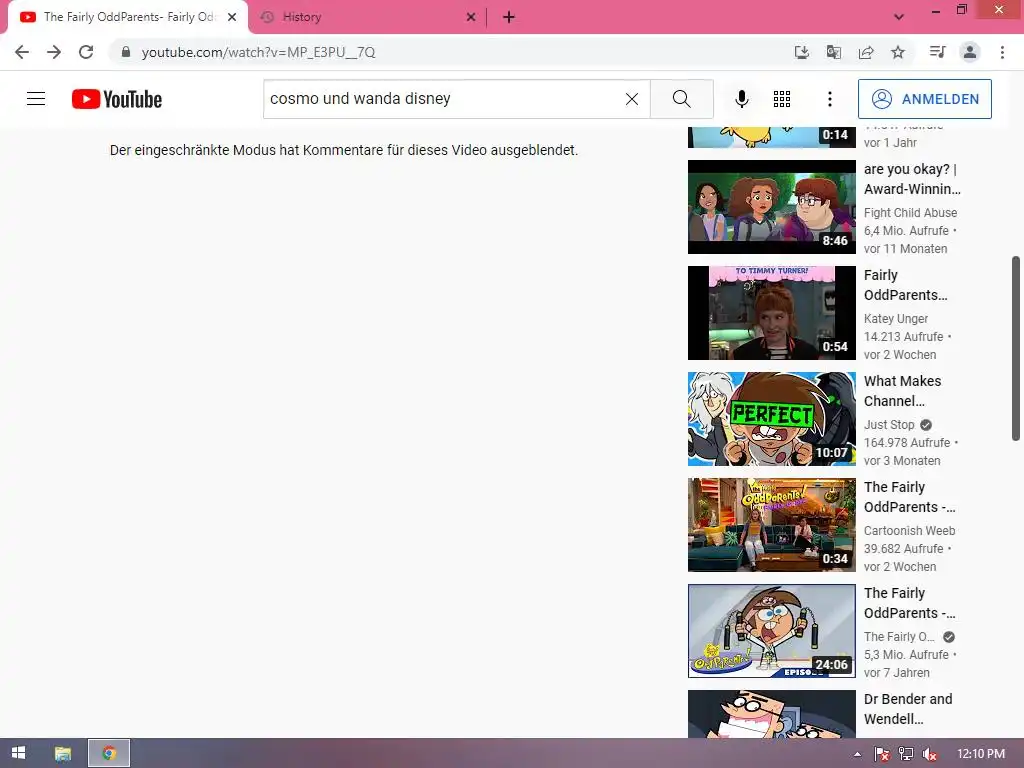Image resolution: width=1024 pixels, height=768 pixels.
Task: Click the page vertical scrollbar thumb
Action: pyautogui.click(x=1016, y=349)
